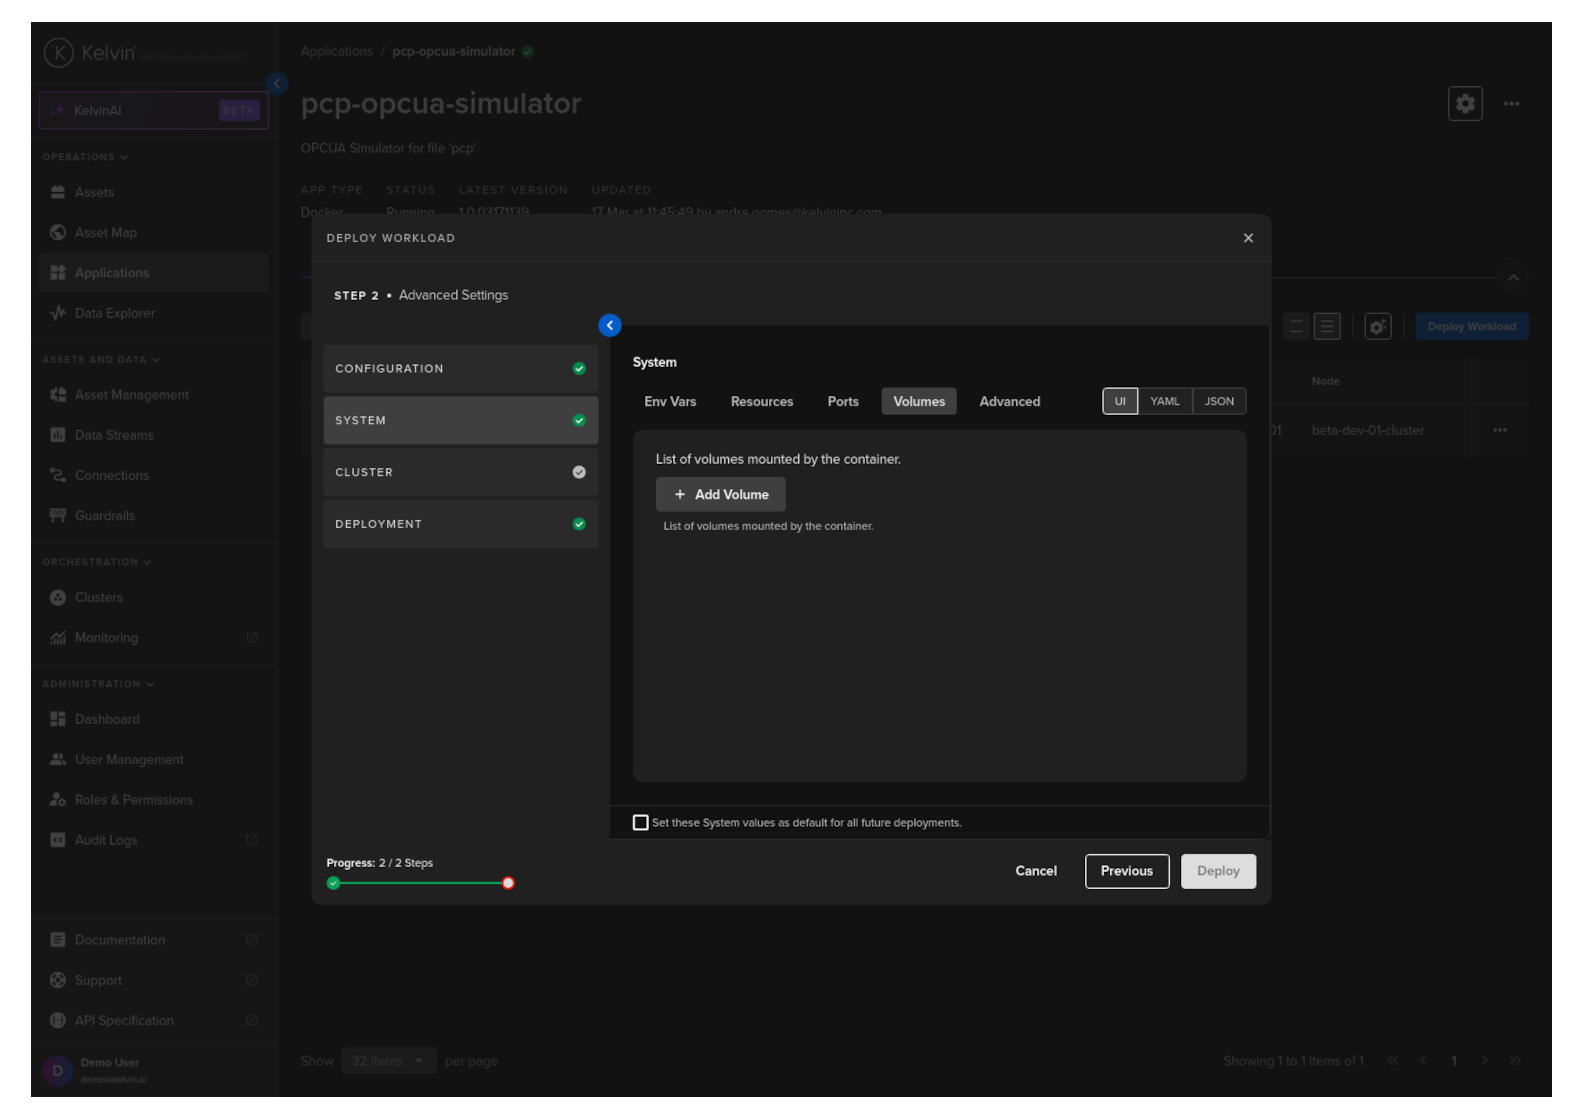Select the UI view mode
The image size is (1584, 1120).
pyautogui.click(x=1119, y=402)
